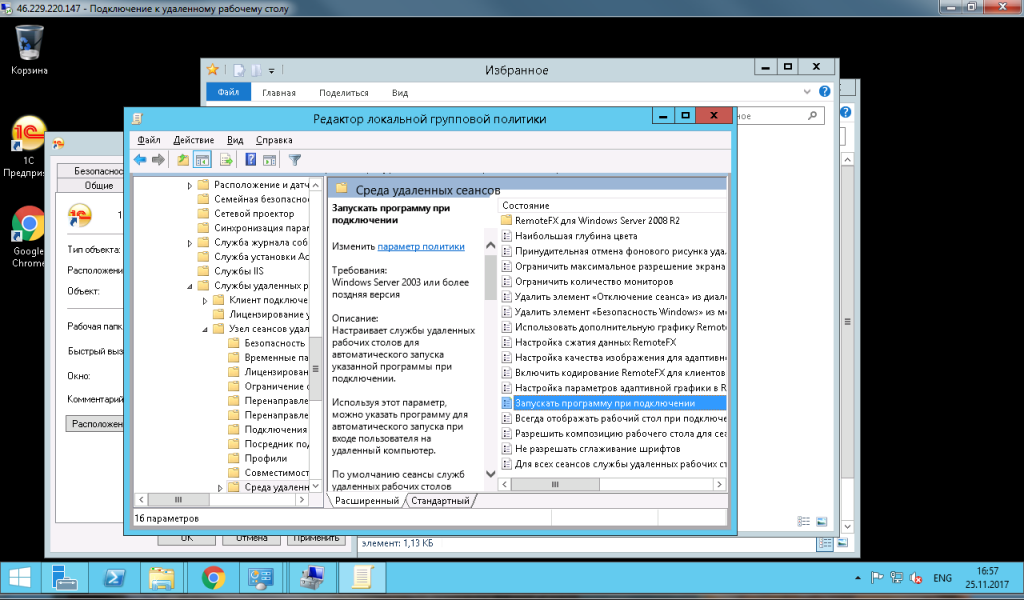Click the 'параметр политики' link
The height and width of the screenshot is (600, 1024).
tap(421, 247)
